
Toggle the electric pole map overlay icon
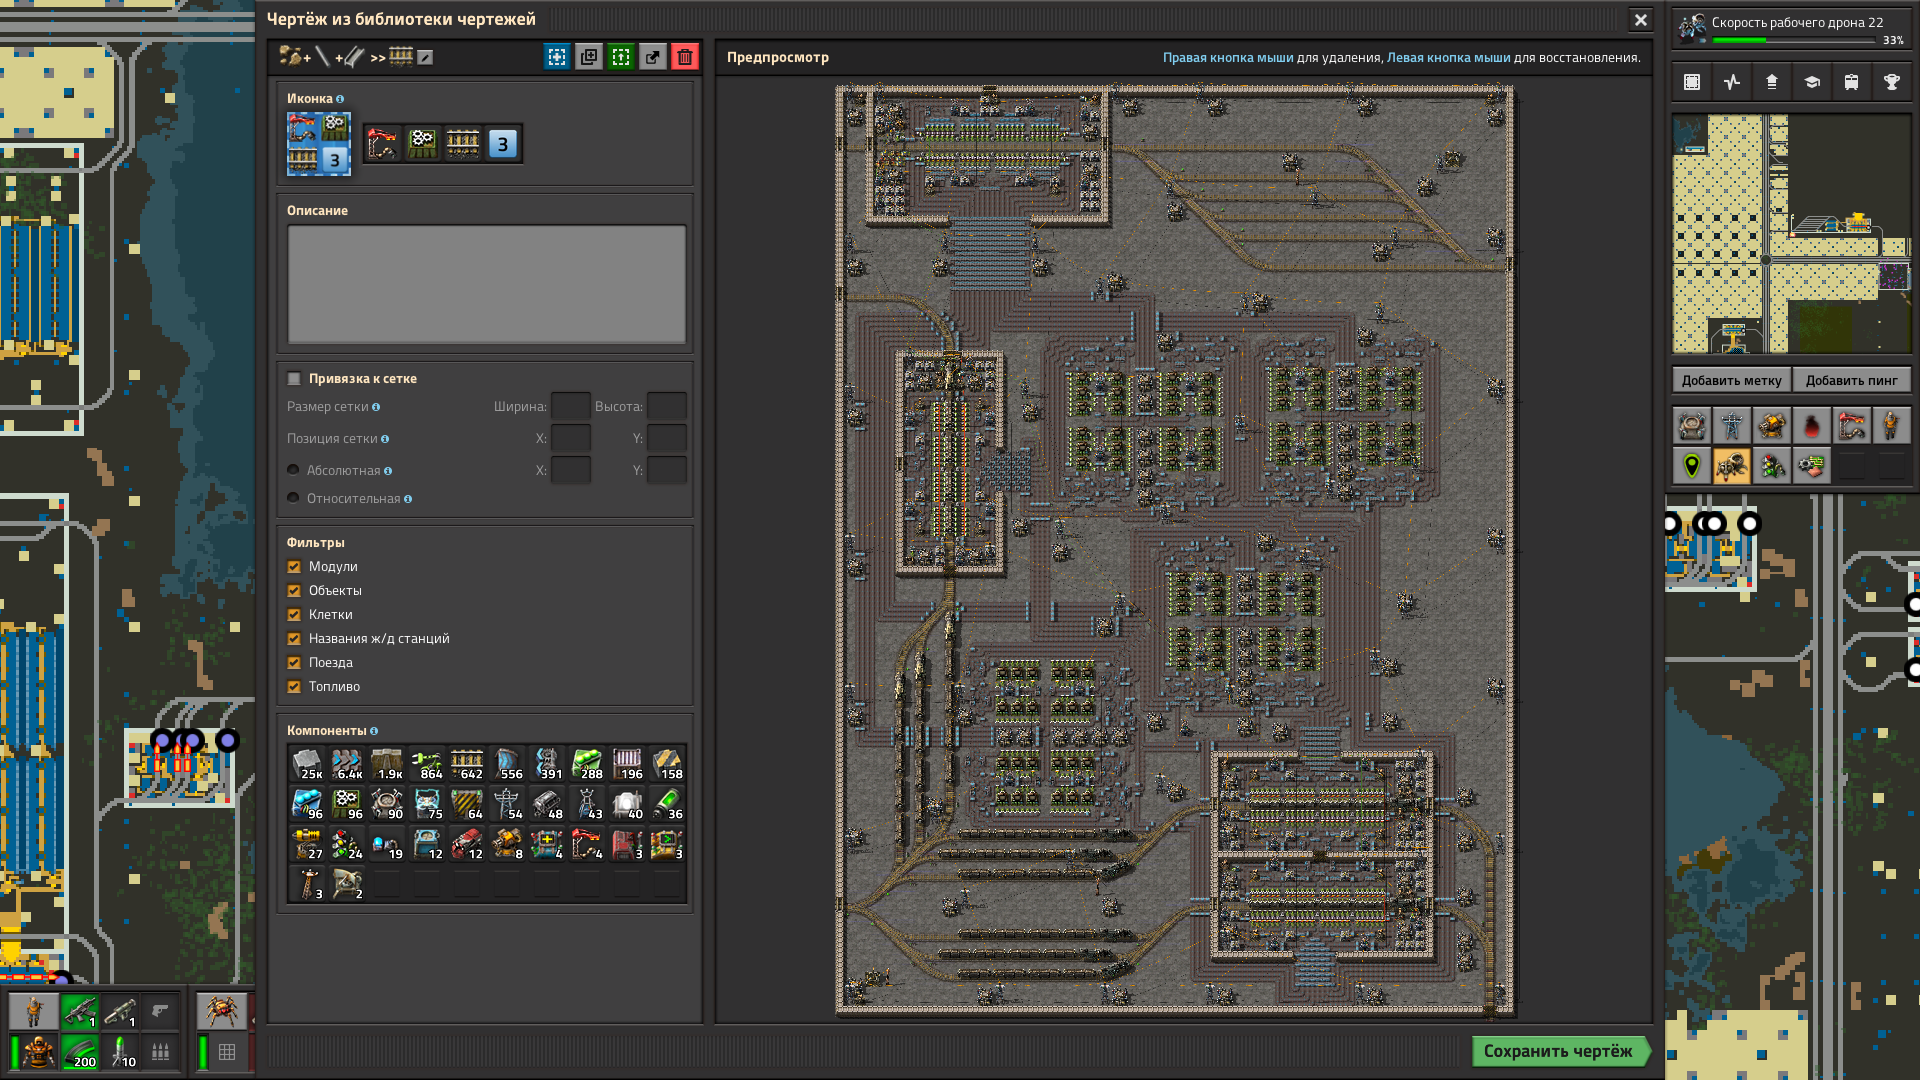[1732, 426]
